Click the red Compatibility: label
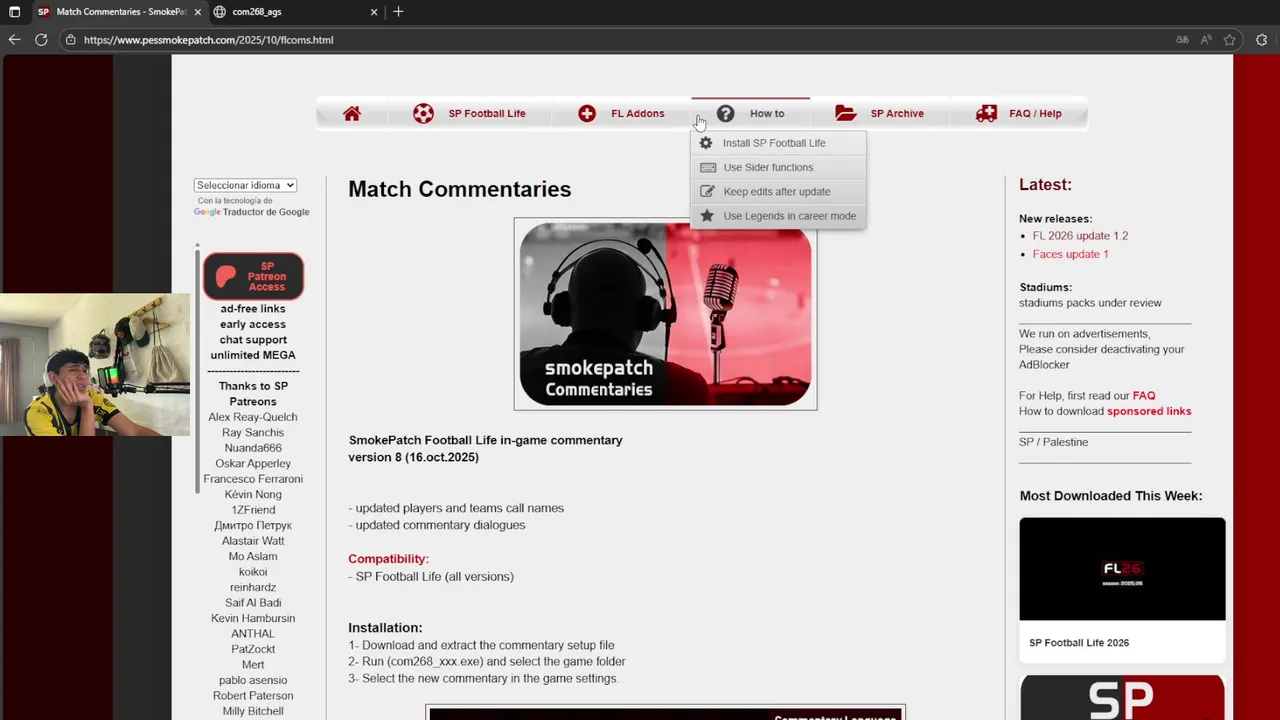 (x=388, y=559)
